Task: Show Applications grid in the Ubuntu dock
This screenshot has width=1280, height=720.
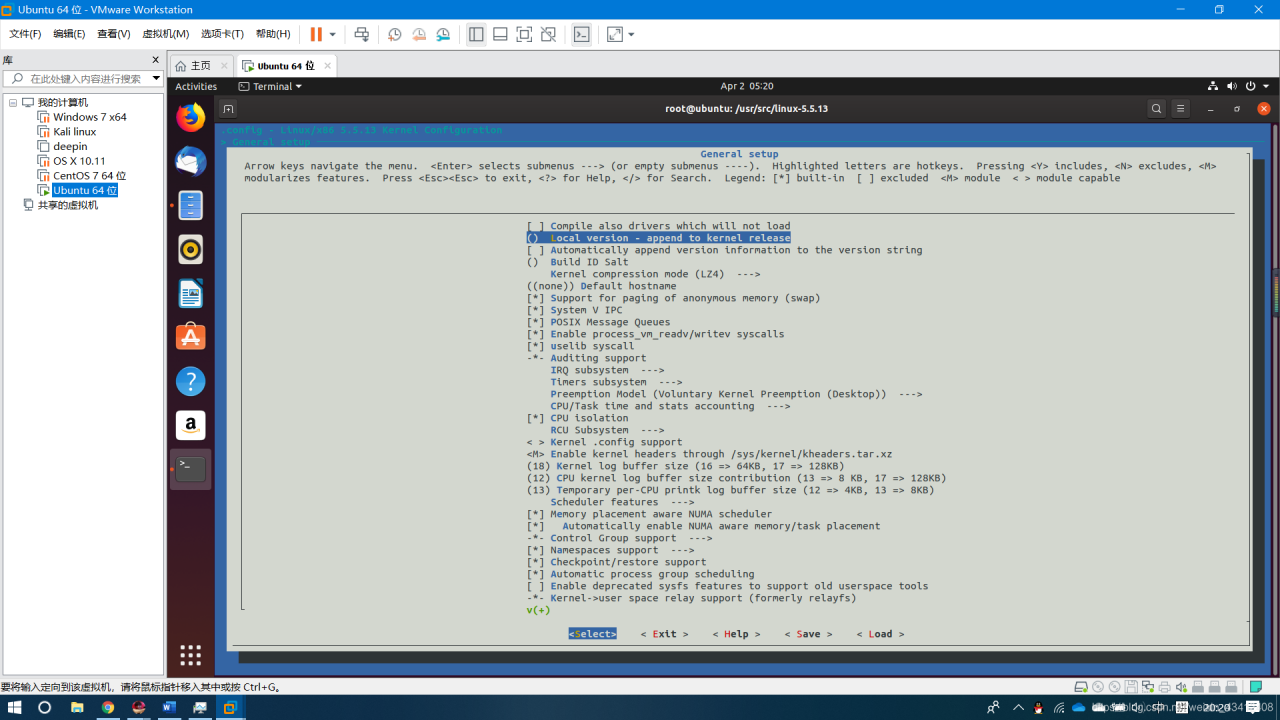Action: pos(190,655)
